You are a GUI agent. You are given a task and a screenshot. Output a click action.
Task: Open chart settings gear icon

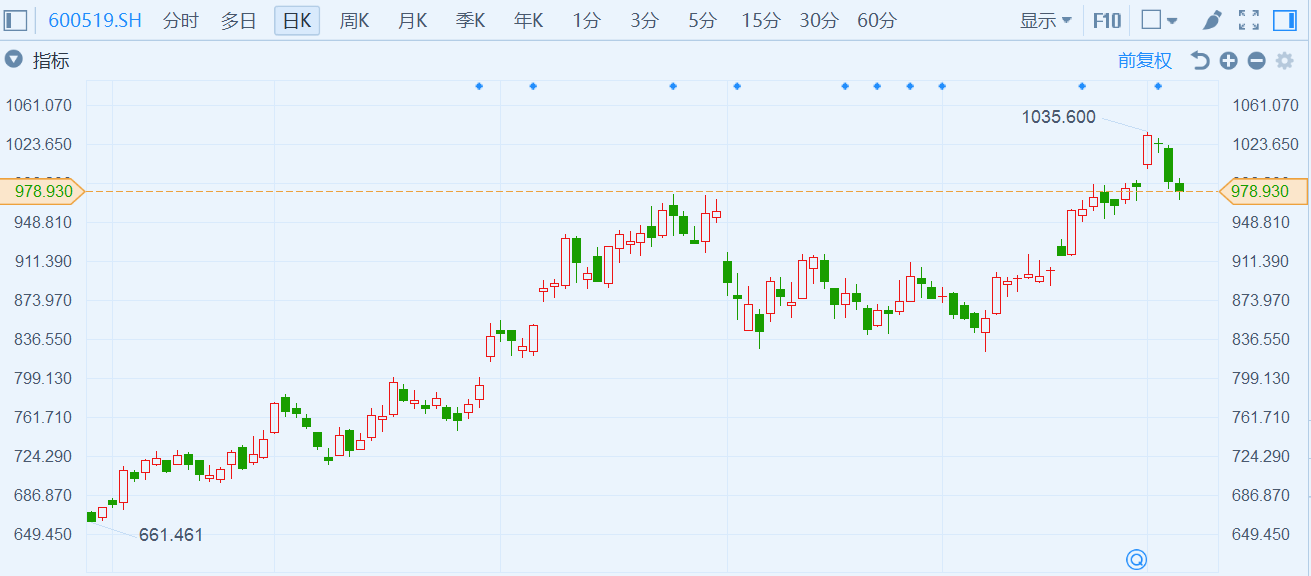tap(1285, 61)
